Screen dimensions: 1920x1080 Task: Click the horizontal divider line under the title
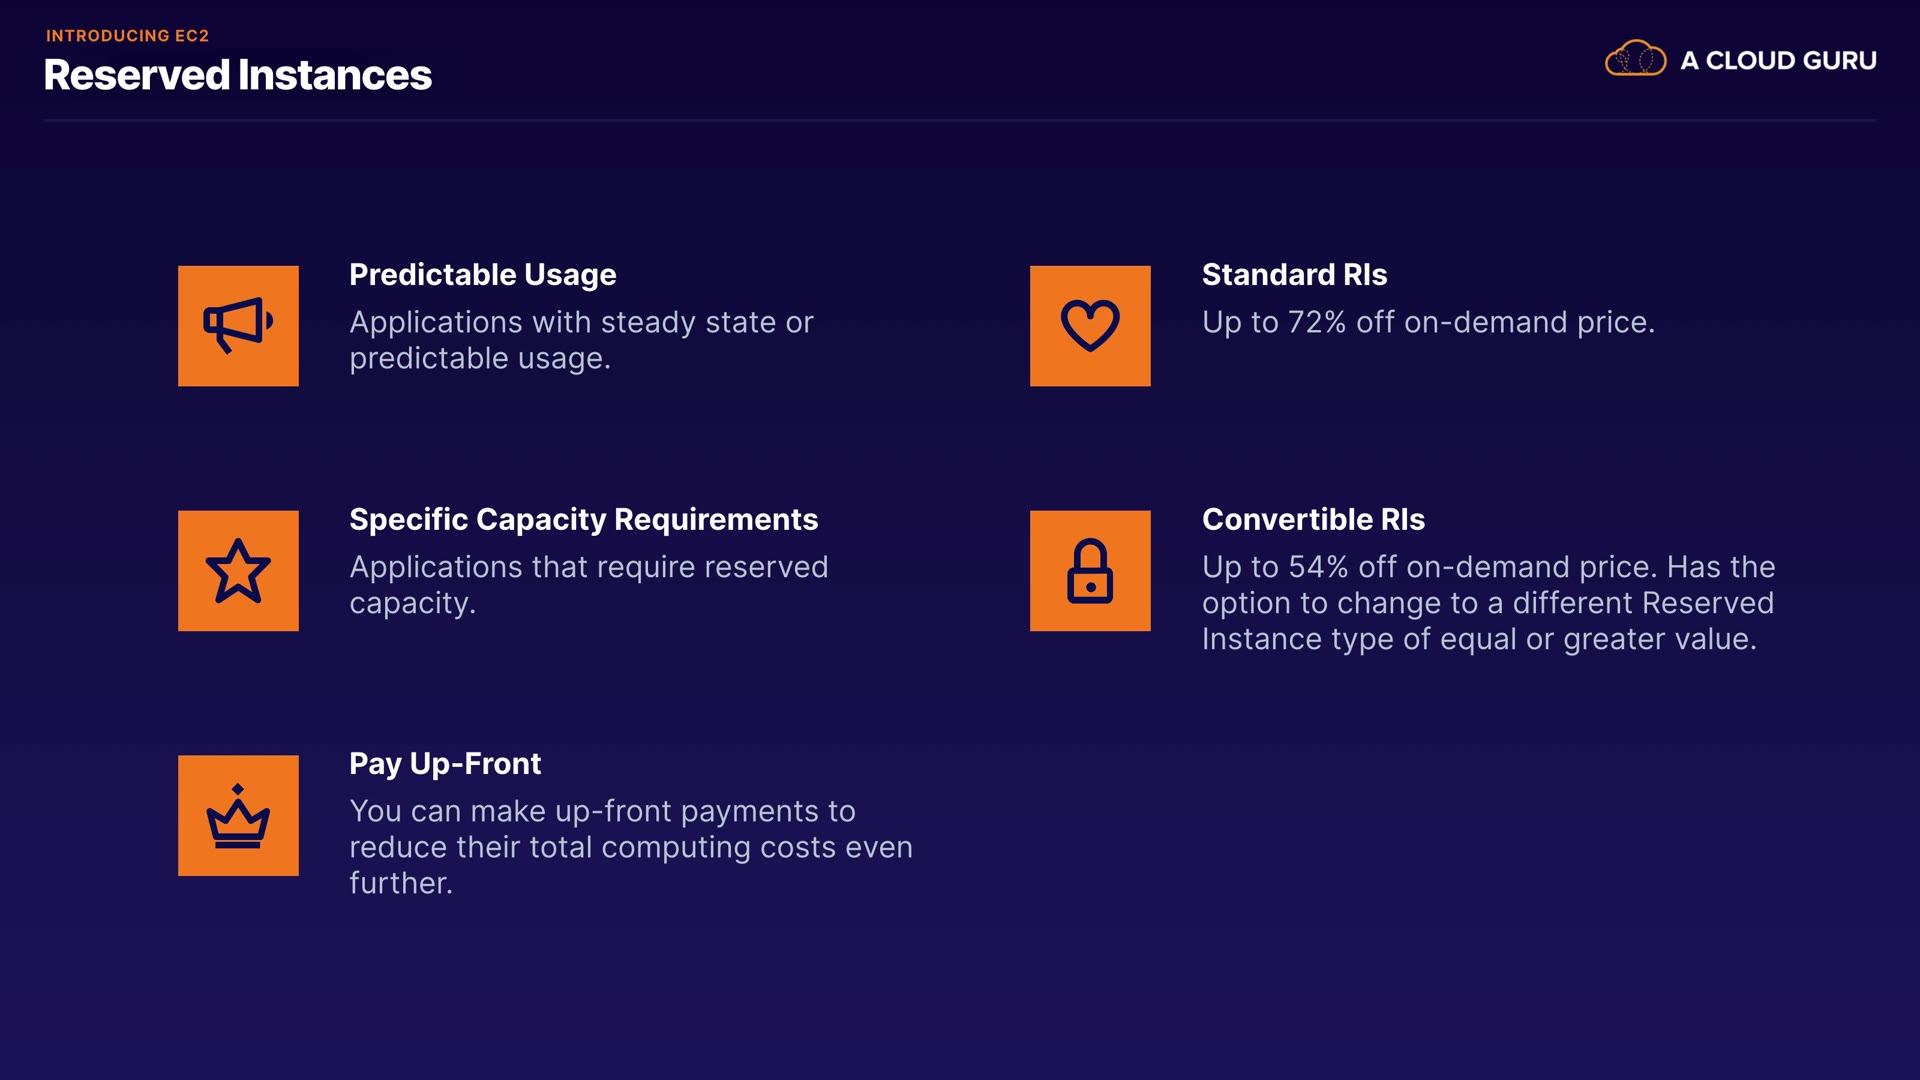(960, 120)
